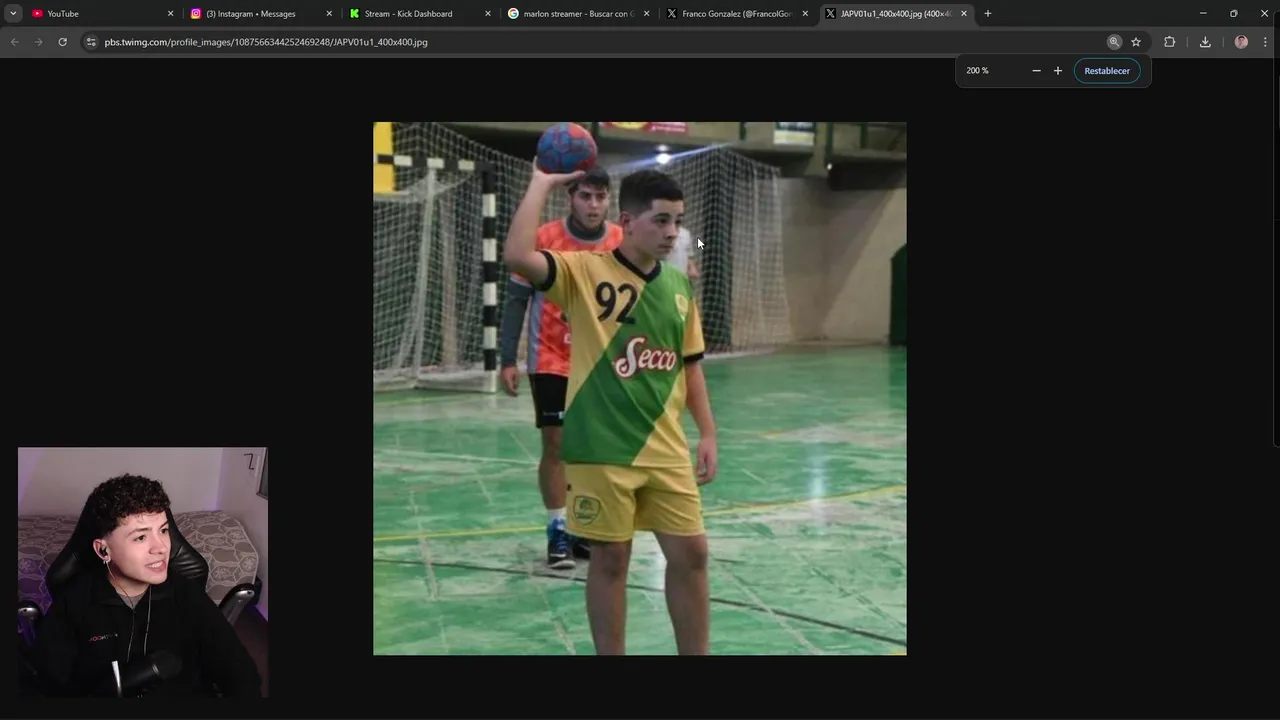Reload the current page
The height and width of the screenshot is (720, 1280).
[62, 42]
